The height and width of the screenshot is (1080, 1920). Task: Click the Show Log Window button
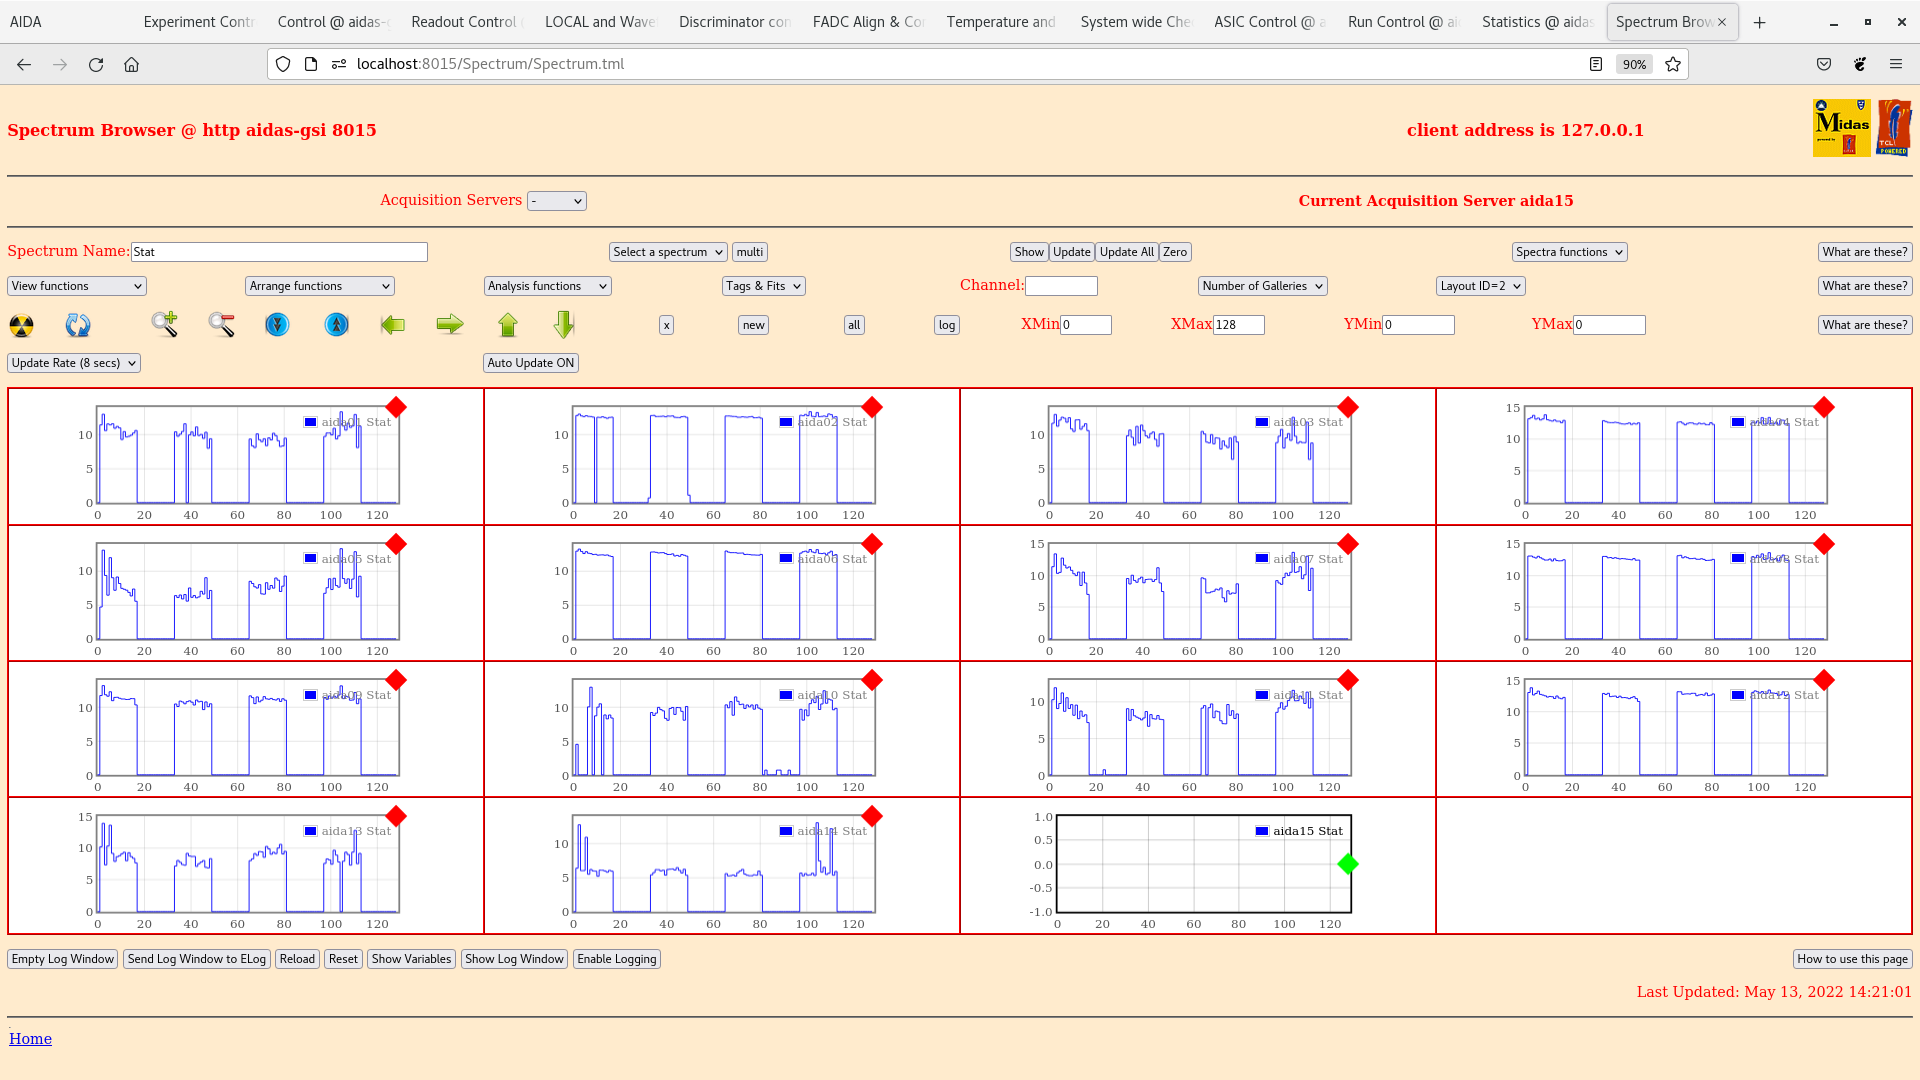(515, 959)
